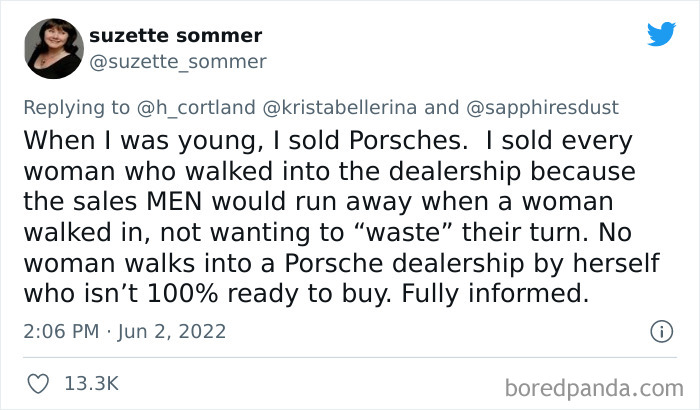Like the tweet with the heart icon
The image size is (700, 410).
(x=38, y=382)
